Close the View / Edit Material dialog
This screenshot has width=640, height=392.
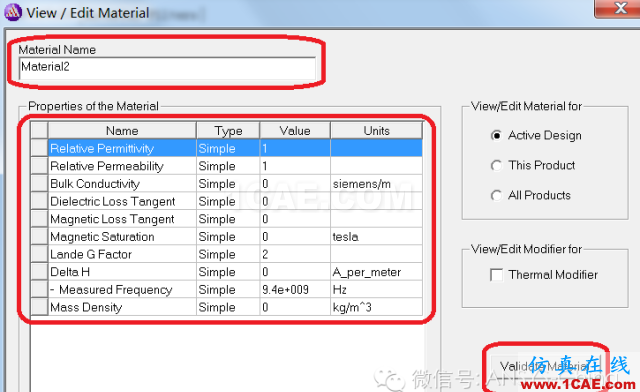pyautogui.click(x=619, y=8)
